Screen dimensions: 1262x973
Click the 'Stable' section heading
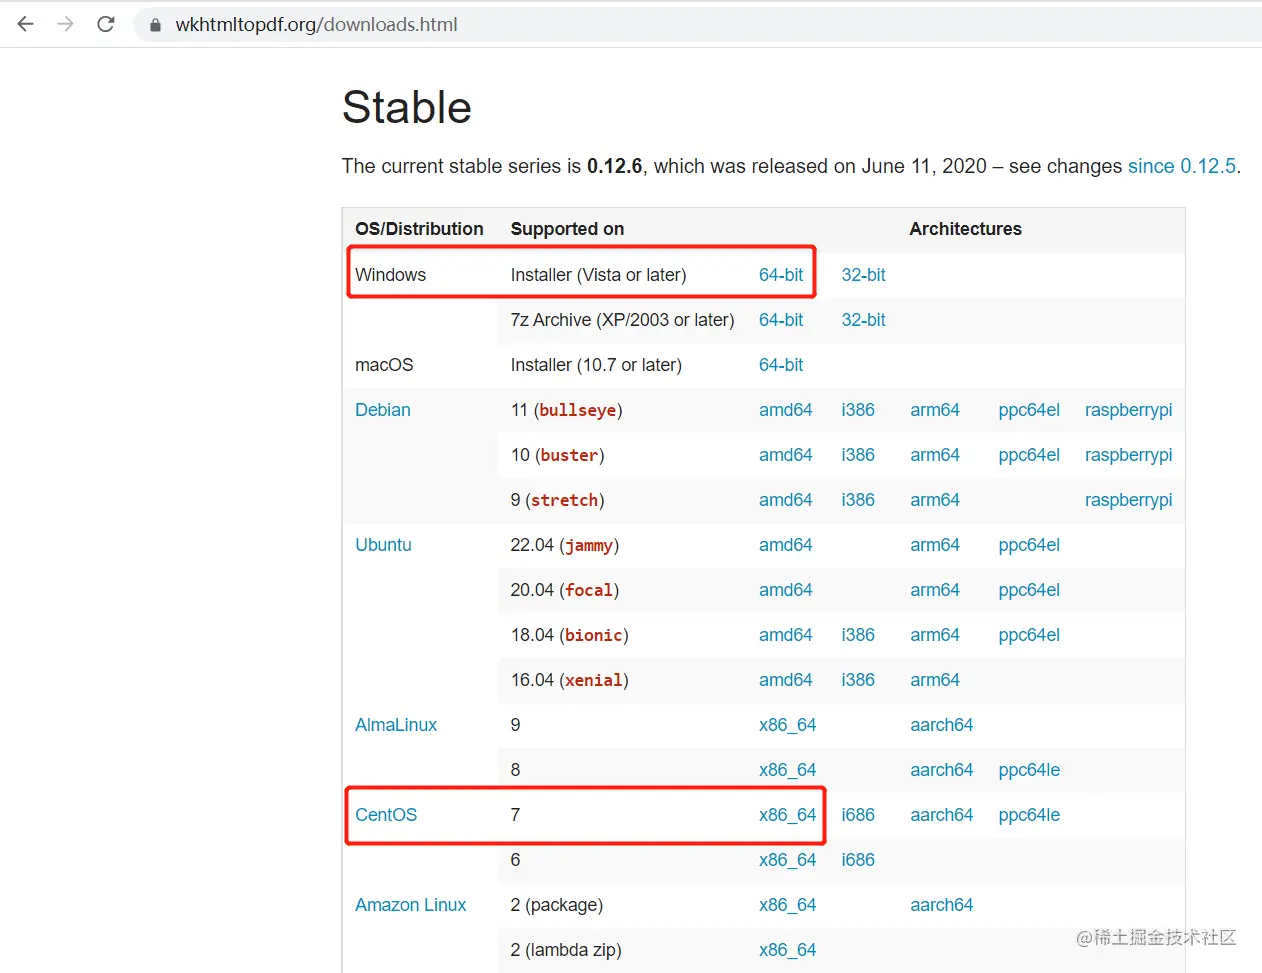[x=407, y=107]
